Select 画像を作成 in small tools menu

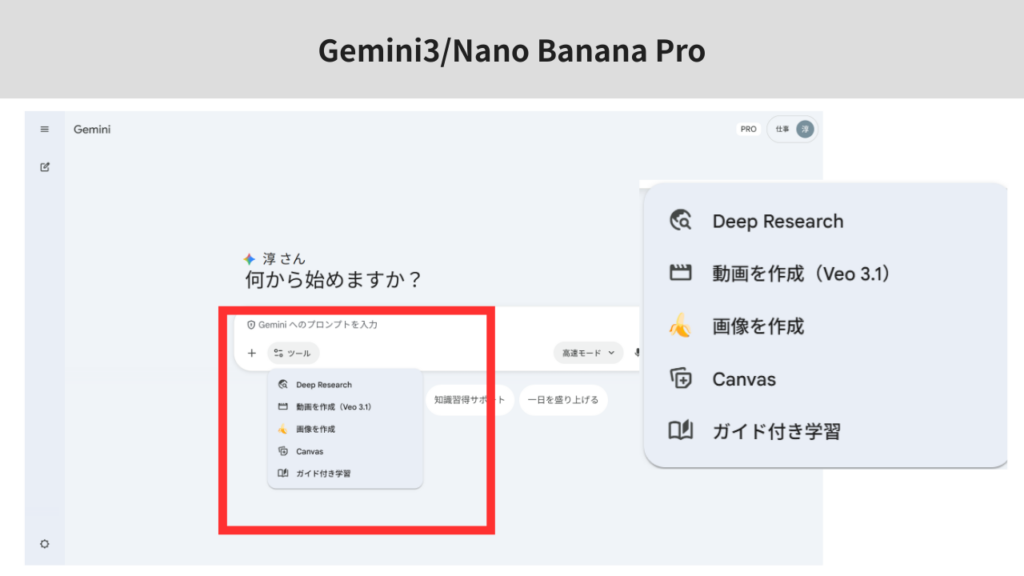coord(315,429)
